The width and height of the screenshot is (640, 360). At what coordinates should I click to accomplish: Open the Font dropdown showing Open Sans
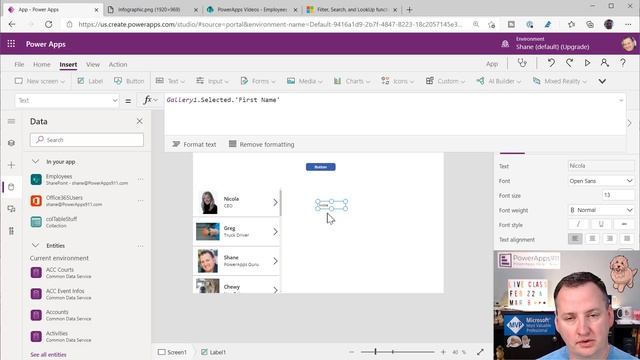click(x=601, y=181)
